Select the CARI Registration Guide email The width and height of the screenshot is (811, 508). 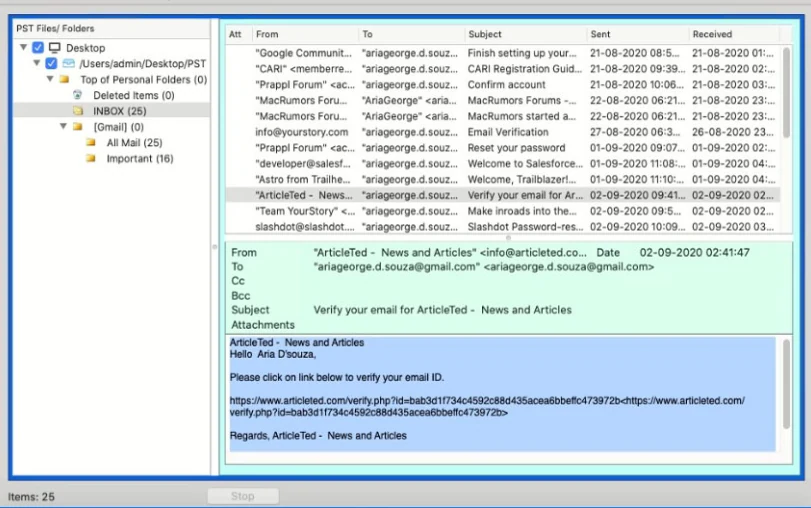[x=502, y=69]
